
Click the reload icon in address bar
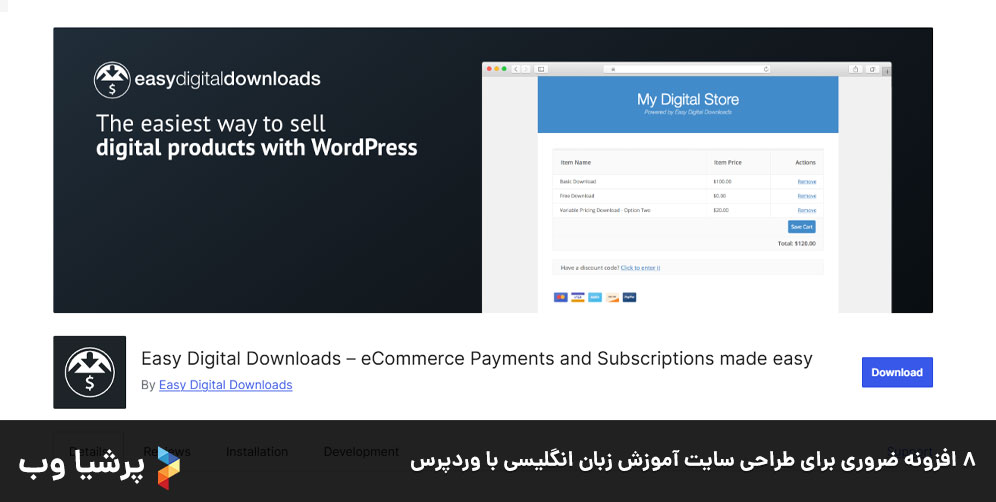point(766,69)
